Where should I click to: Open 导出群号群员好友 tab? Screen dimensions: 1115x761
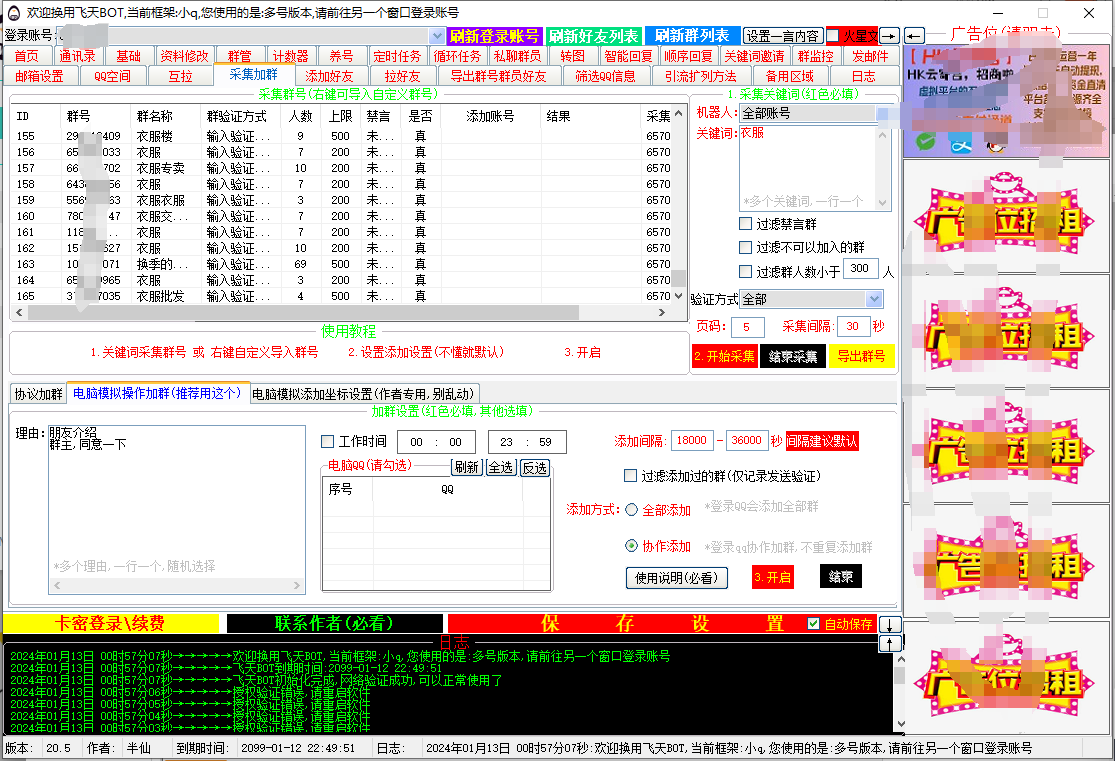[498, 76]
